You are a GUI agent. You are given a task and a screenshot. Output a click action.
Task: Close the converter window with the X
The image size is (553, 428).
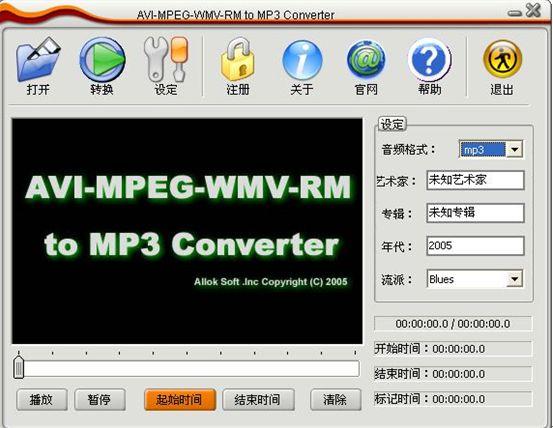(x=533, y=10)
